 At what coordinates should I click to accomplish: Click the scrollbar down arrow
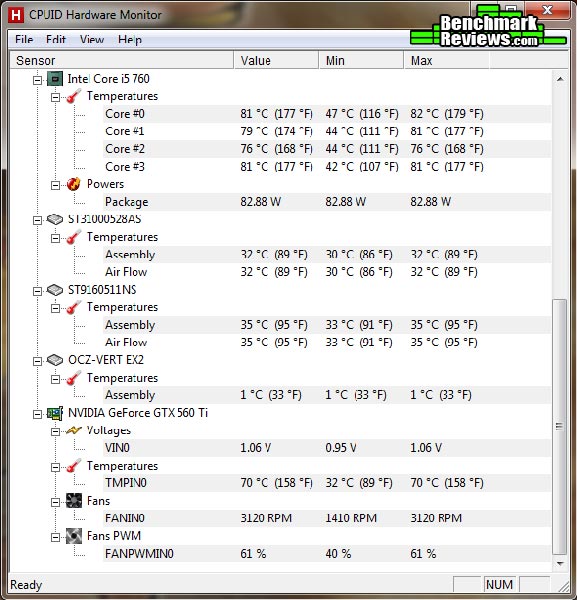click(560, 563)
